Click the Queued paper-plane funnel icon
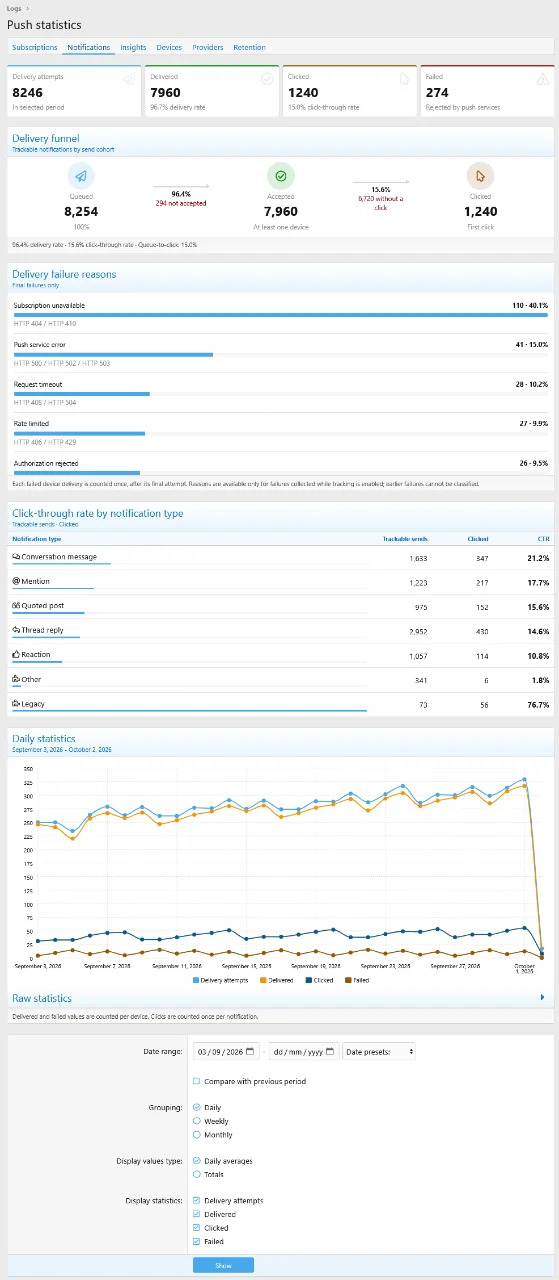The image size is (559, 1280). (81, 176)
